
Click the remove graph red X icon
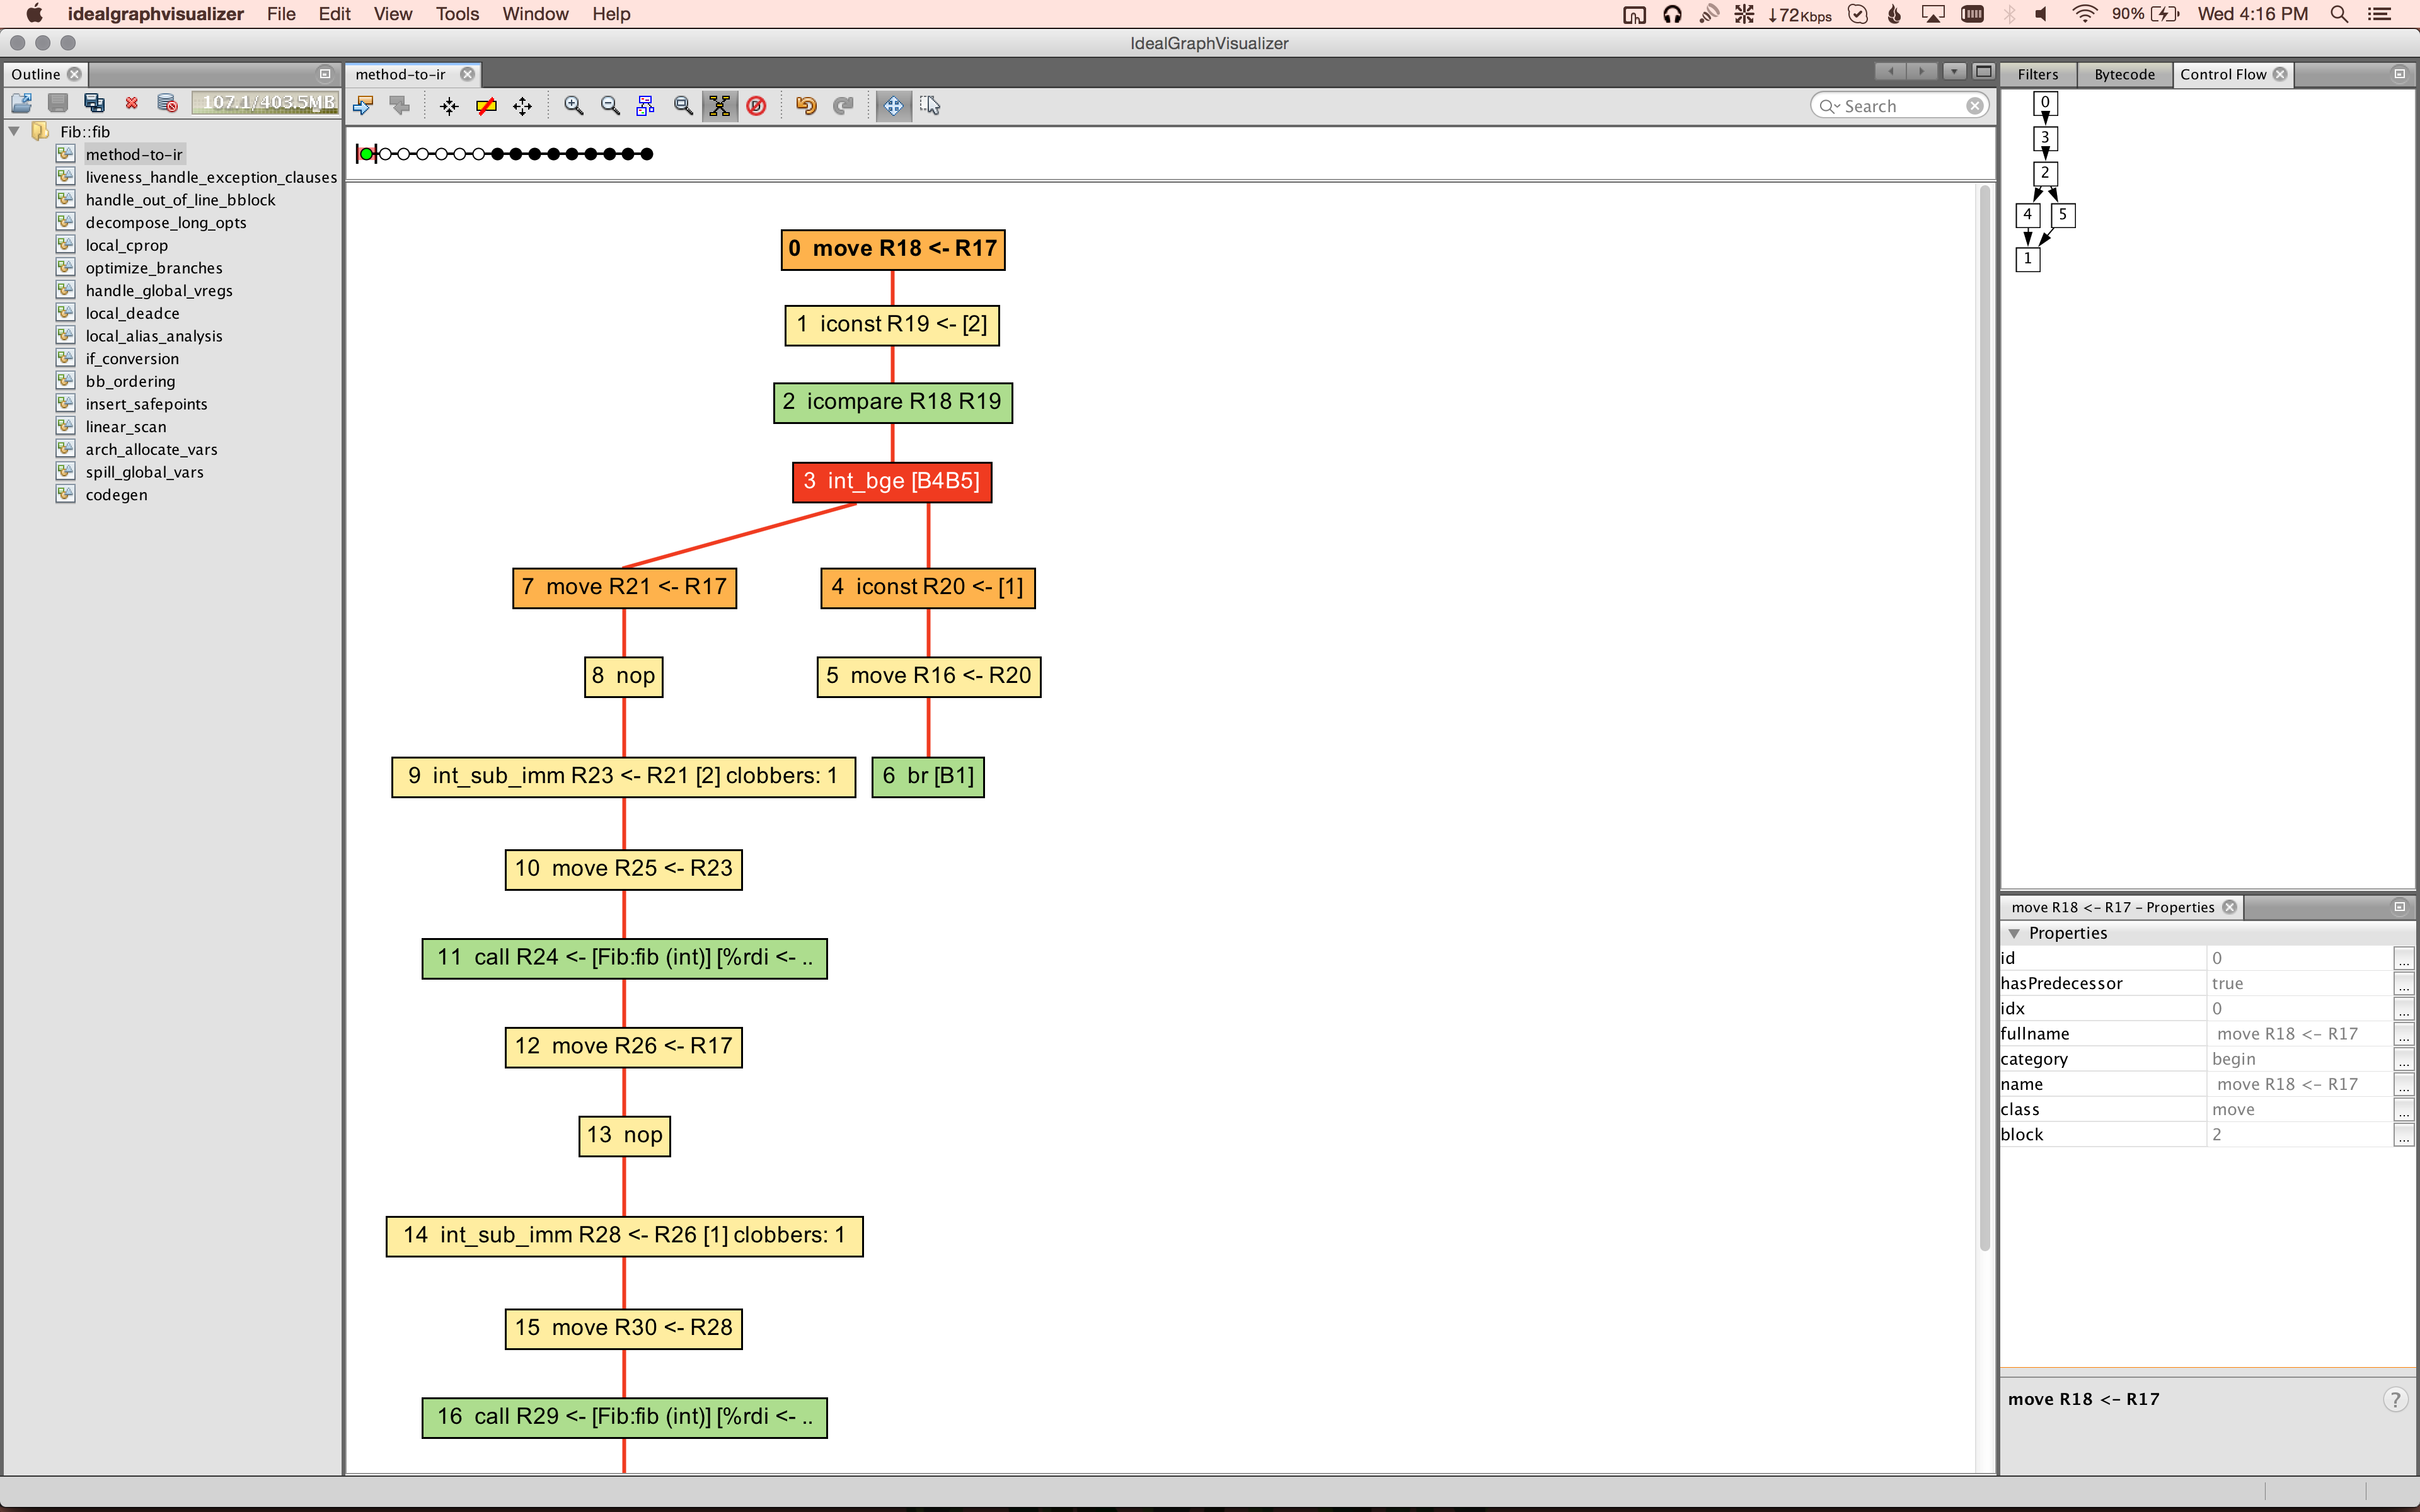click(131, 103)
